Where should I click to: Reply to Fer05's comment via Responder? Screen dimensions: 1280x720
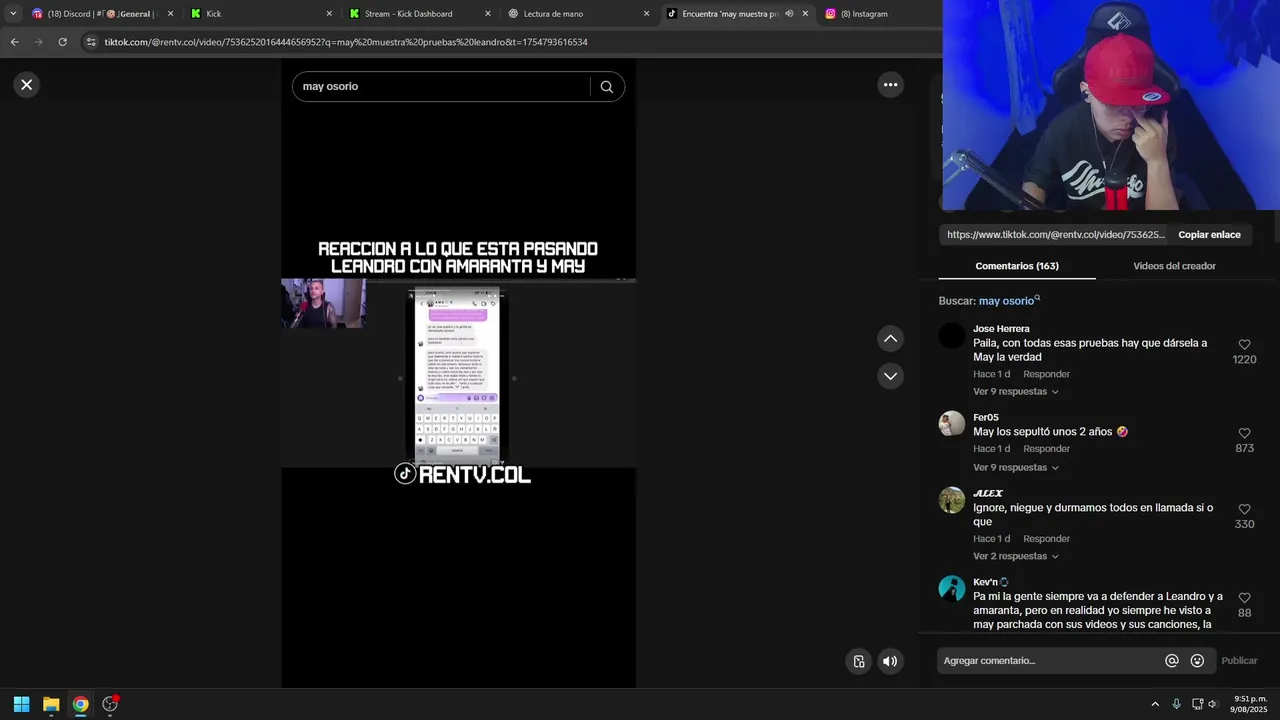(x=1046, y=449)
